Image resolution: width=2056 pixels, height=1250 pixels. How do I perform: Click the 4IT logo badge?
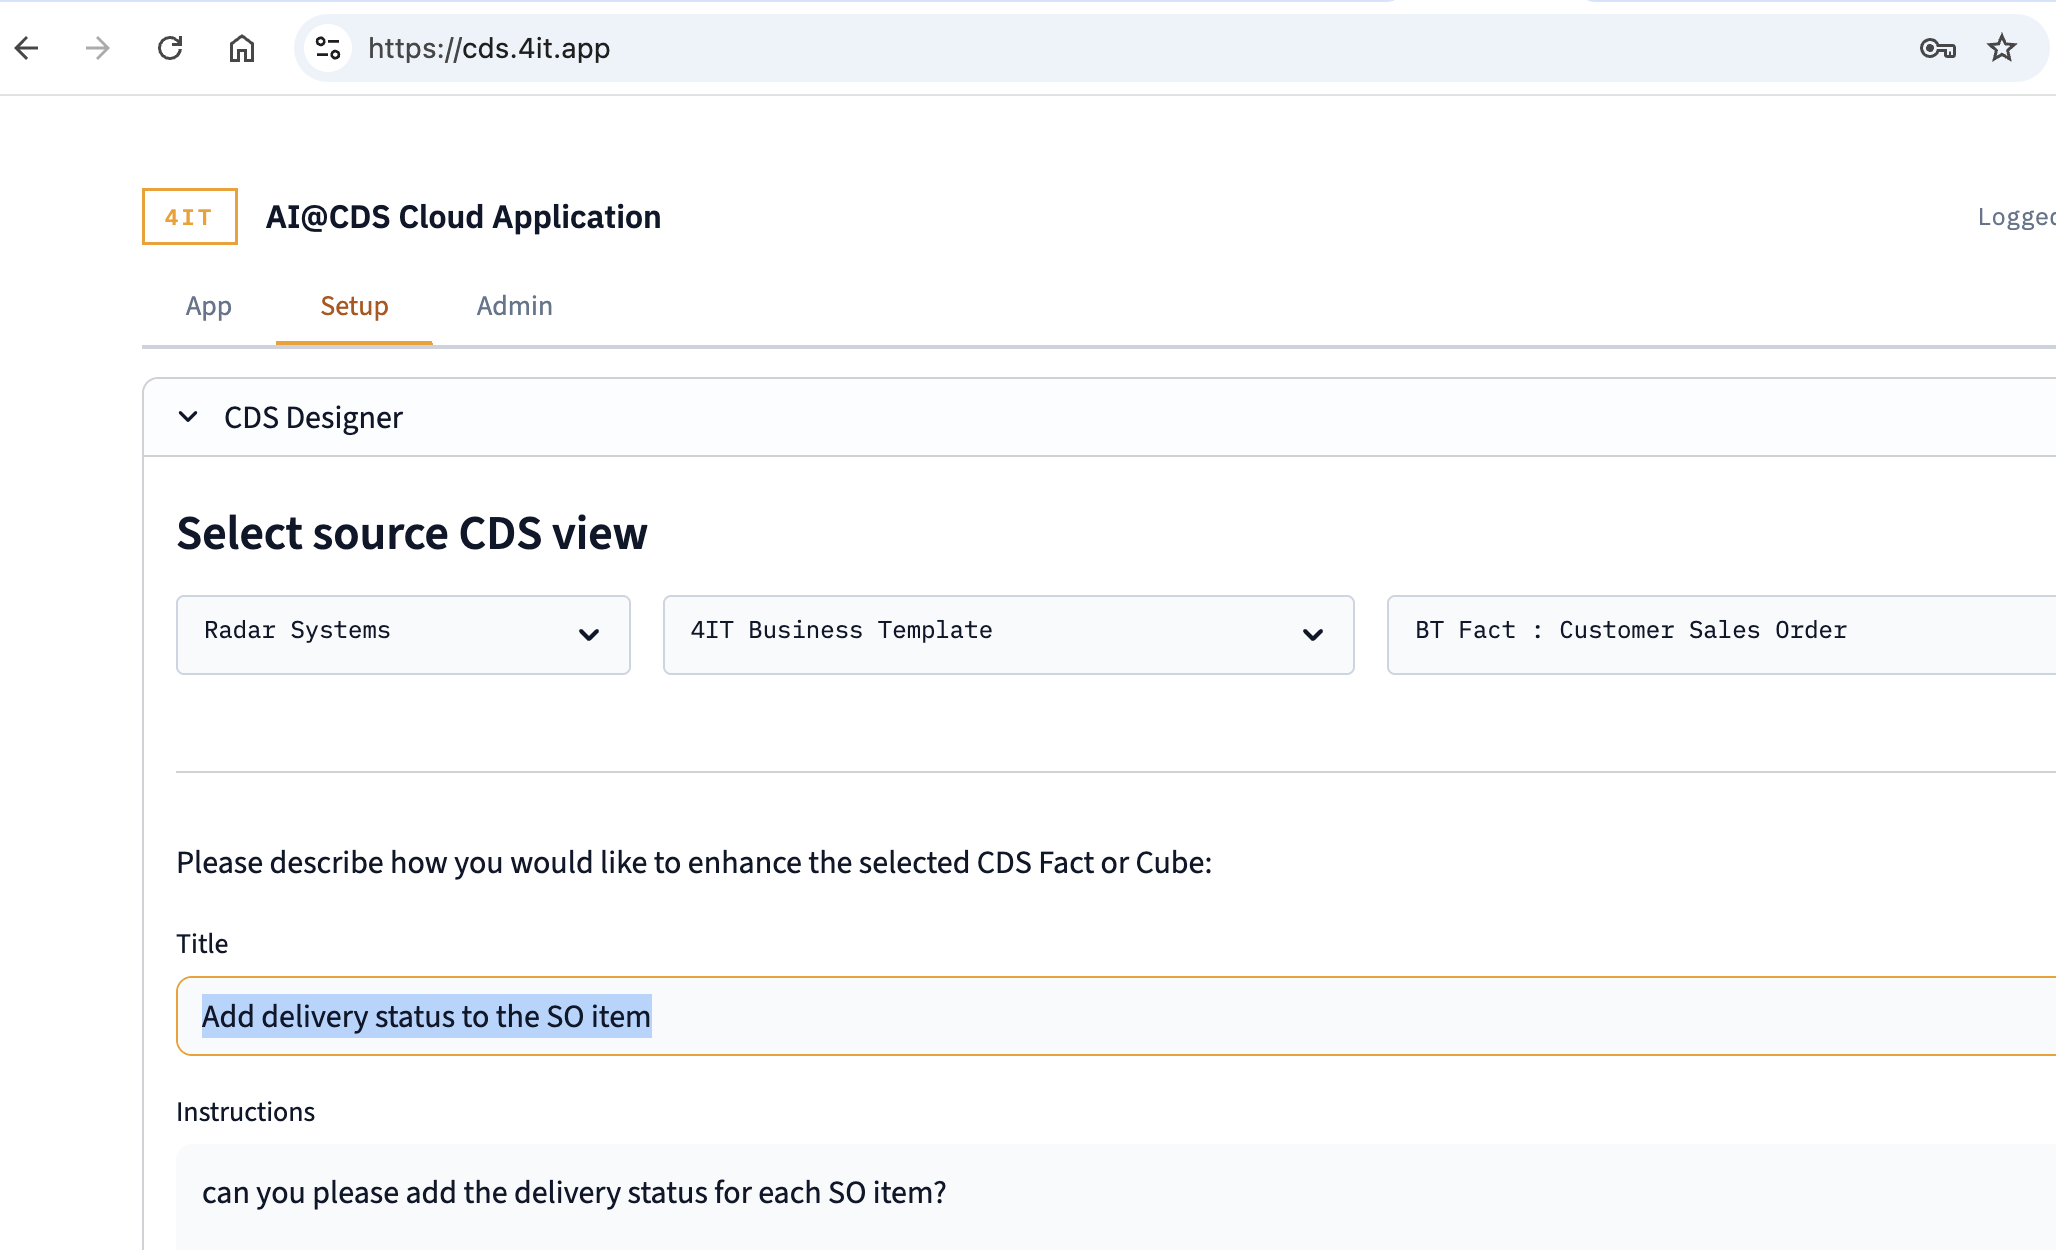(x=188, y=216)
